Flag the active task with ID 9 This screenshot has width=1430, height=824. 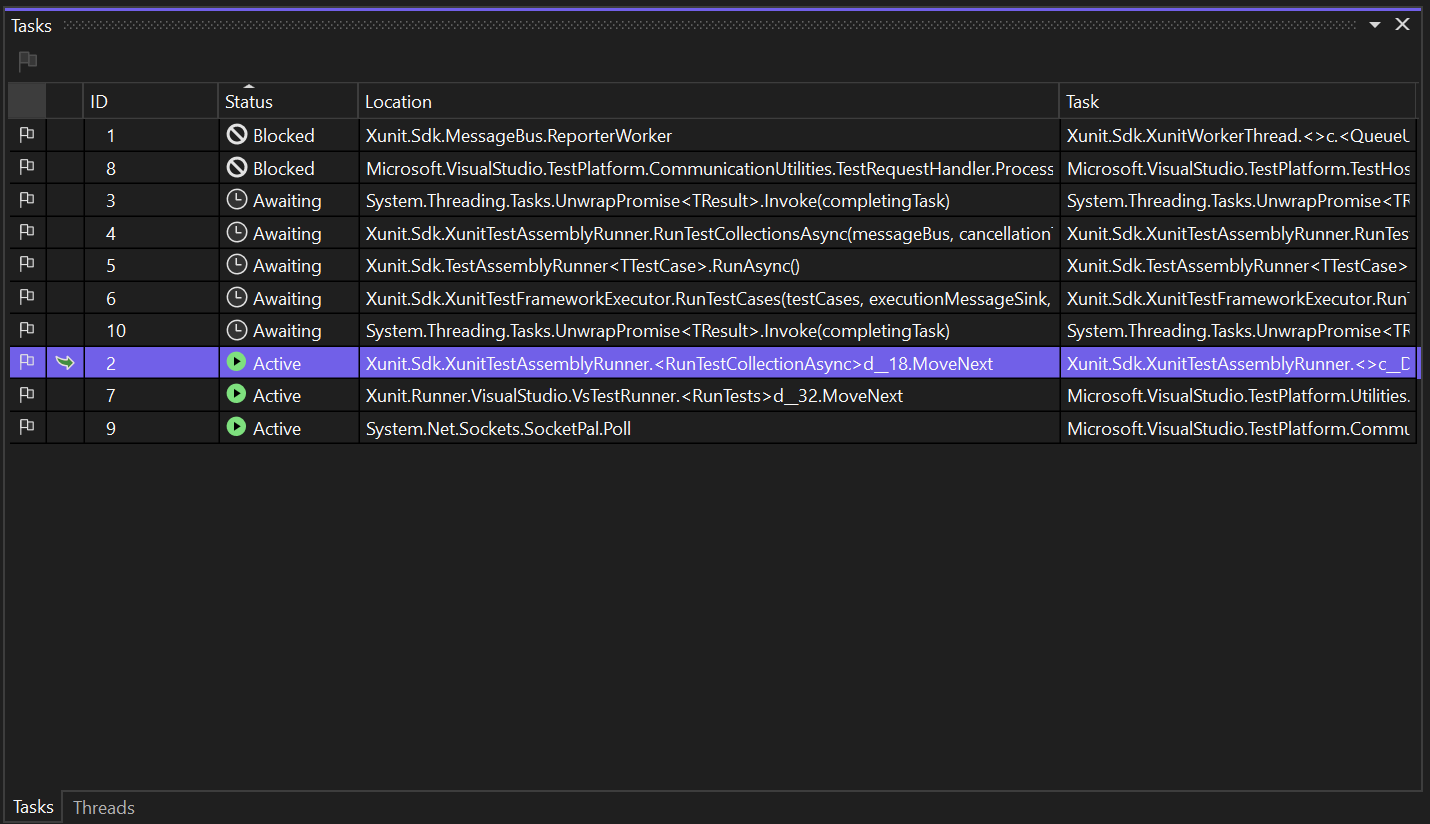point(27,428)
